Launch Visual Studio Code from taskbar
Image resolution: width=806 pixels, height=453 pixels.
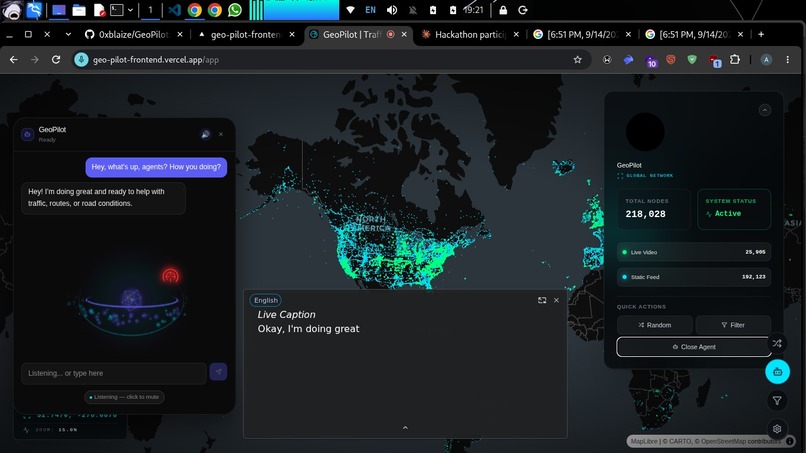point(174,10)
